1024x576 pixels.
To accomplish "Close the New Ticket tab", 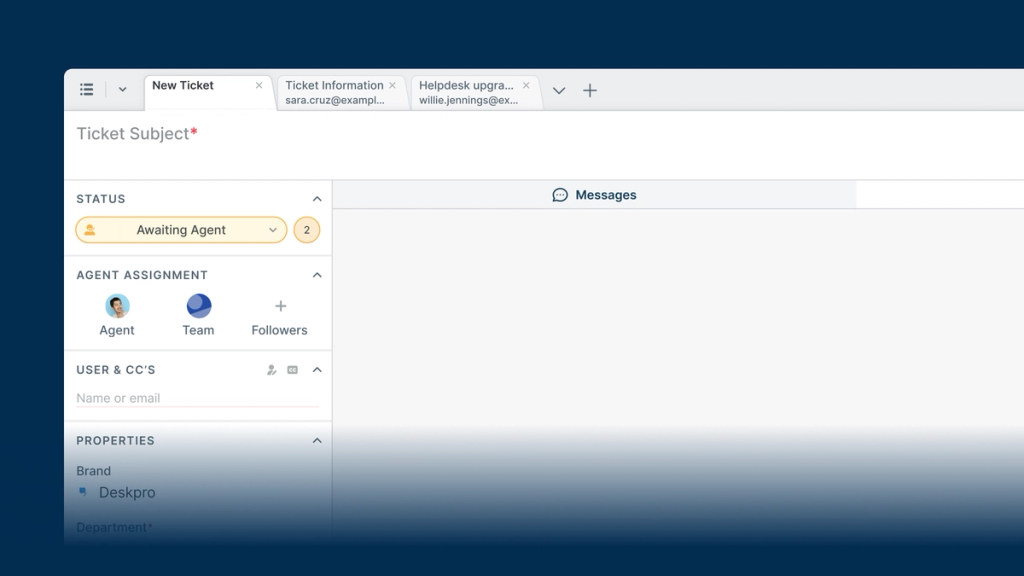I will (259, 86).
